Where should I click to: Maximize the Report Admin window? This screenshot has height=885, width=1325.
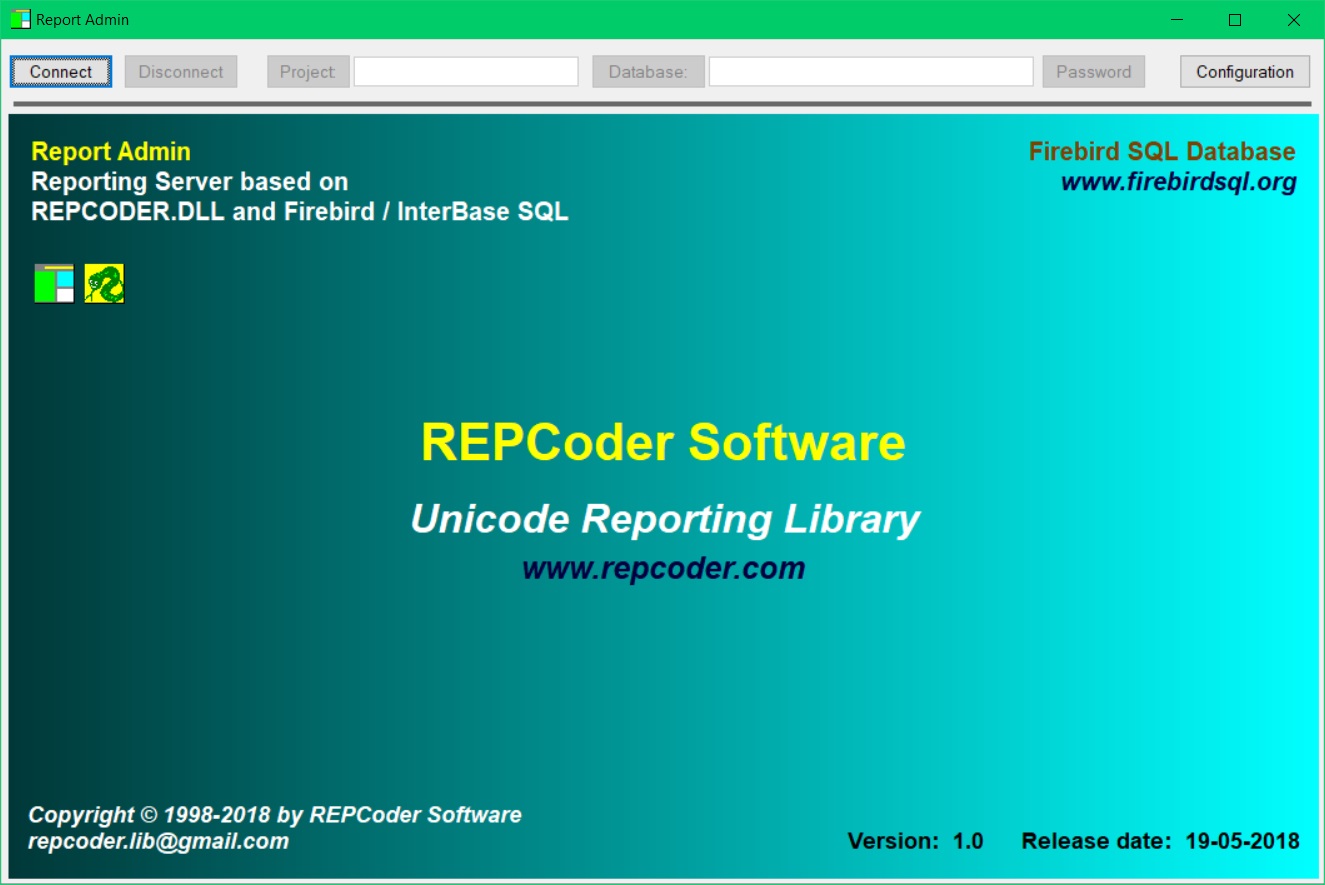(x=1235, y=20)
